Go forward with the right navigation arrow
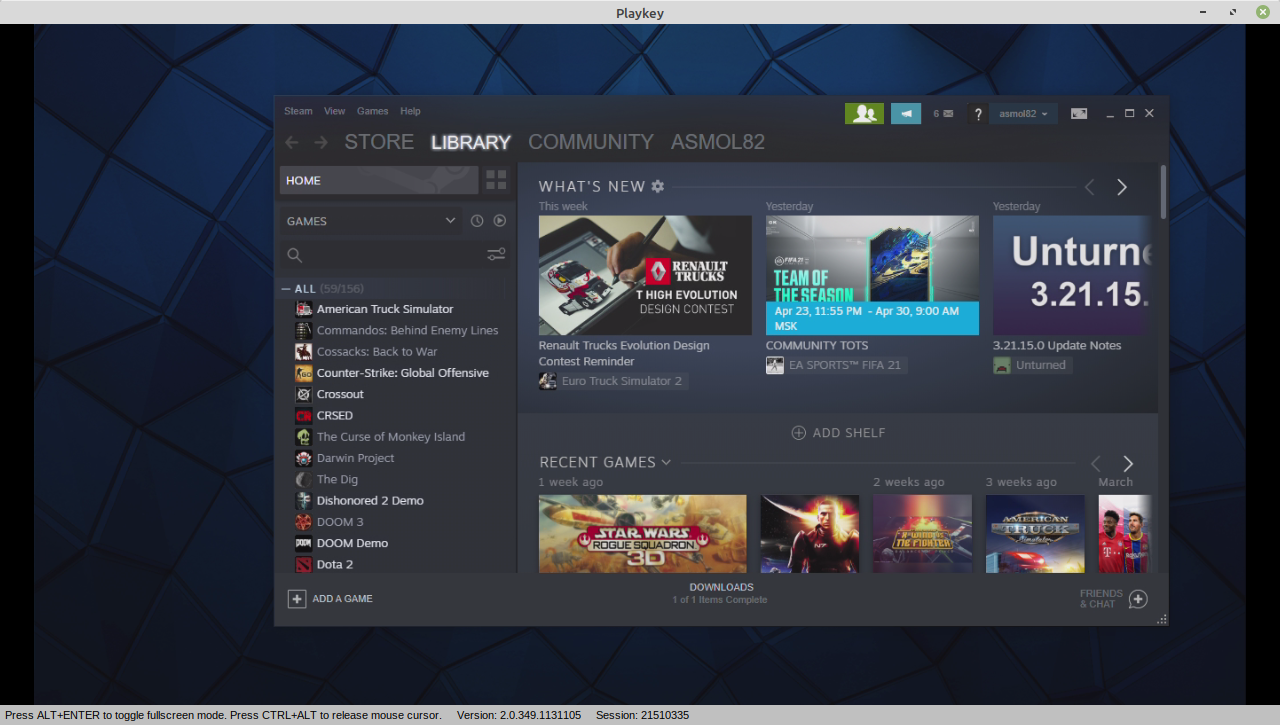 [x=321, y=142]
